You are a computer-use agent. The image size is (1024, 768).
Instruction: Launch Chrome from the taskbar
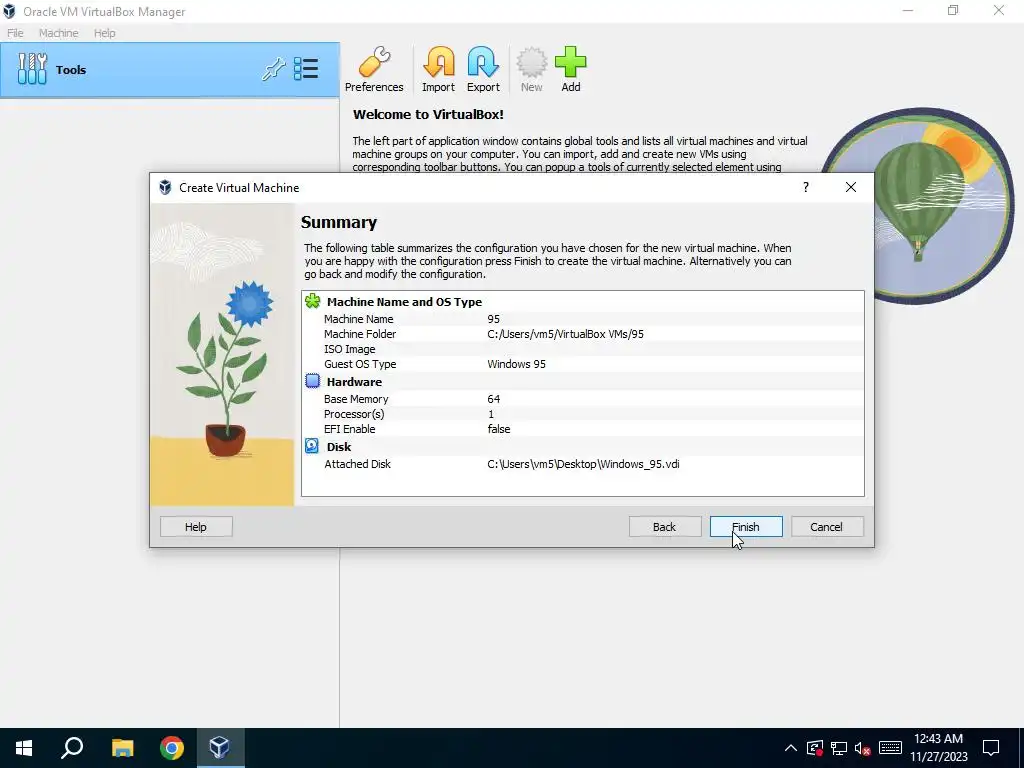172,748
